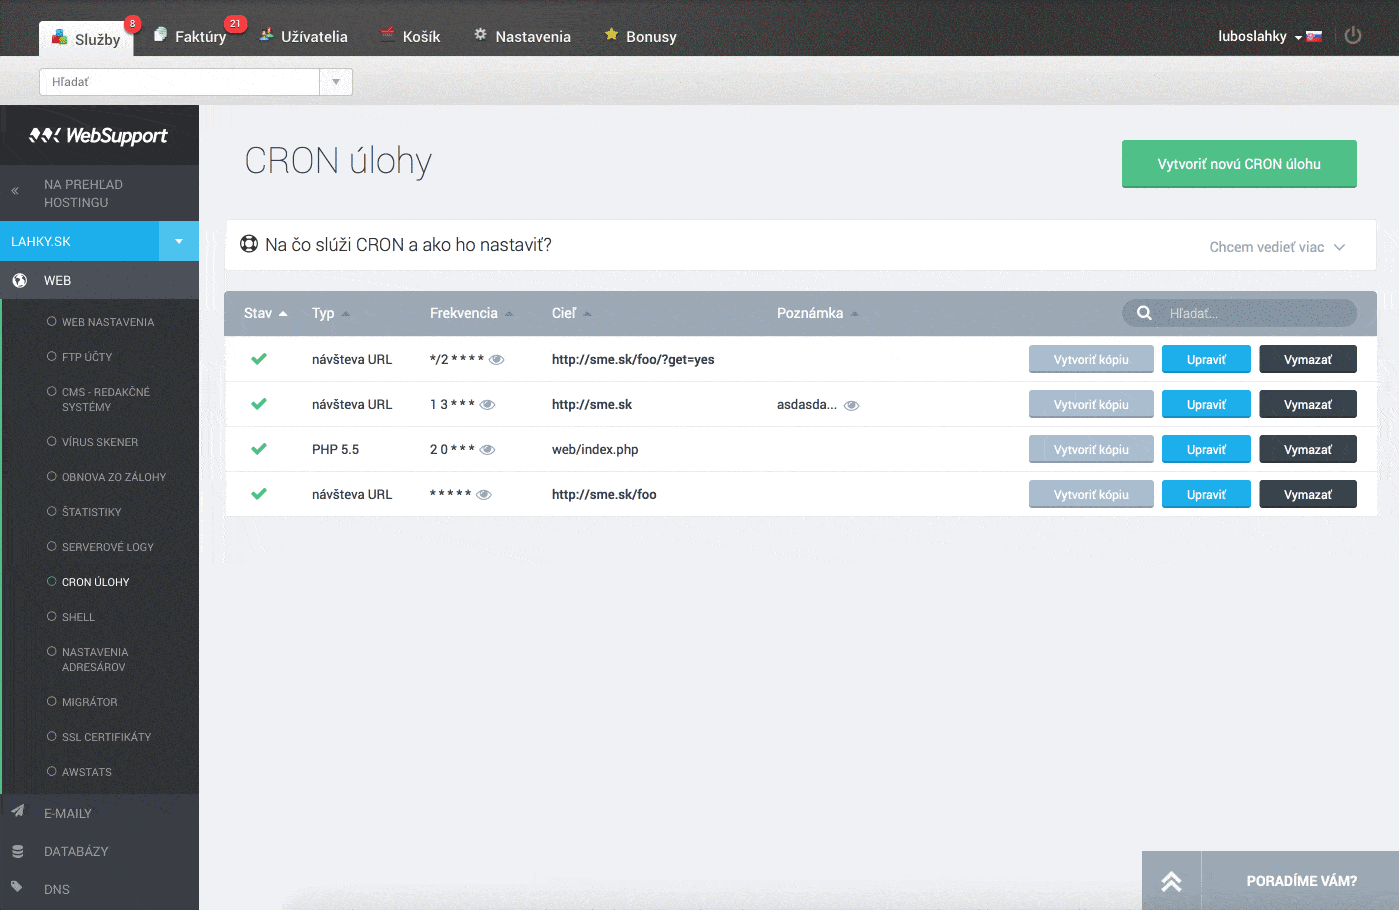Image resolution: width=1399 pixels, height=910 pixels.
Task: Click the globe icon beside WEB
Action: 19,281
